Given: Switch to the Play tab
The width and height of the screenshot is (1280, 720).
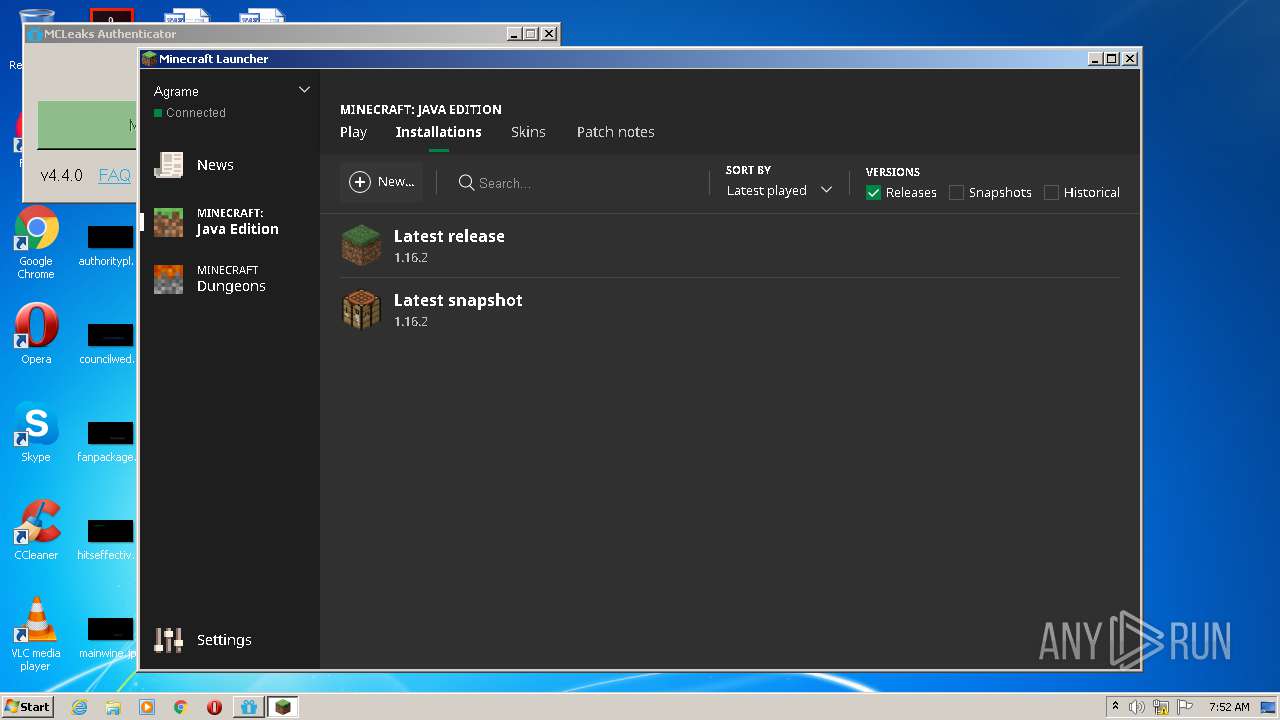Looking at the screenshot, I should pyautogui.click(x=353, y=132).
